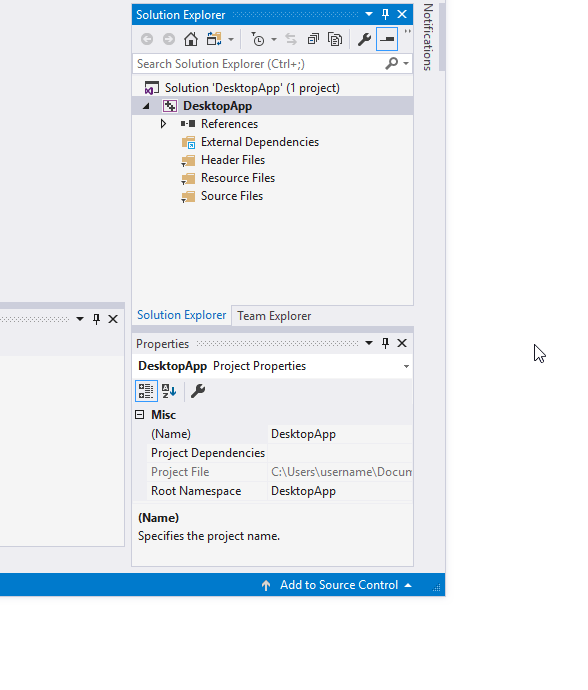The height and width of the screenshot is (690, 588).
Task: Toggle pin on the lower-left tool window
Action: tap(96, 319)
